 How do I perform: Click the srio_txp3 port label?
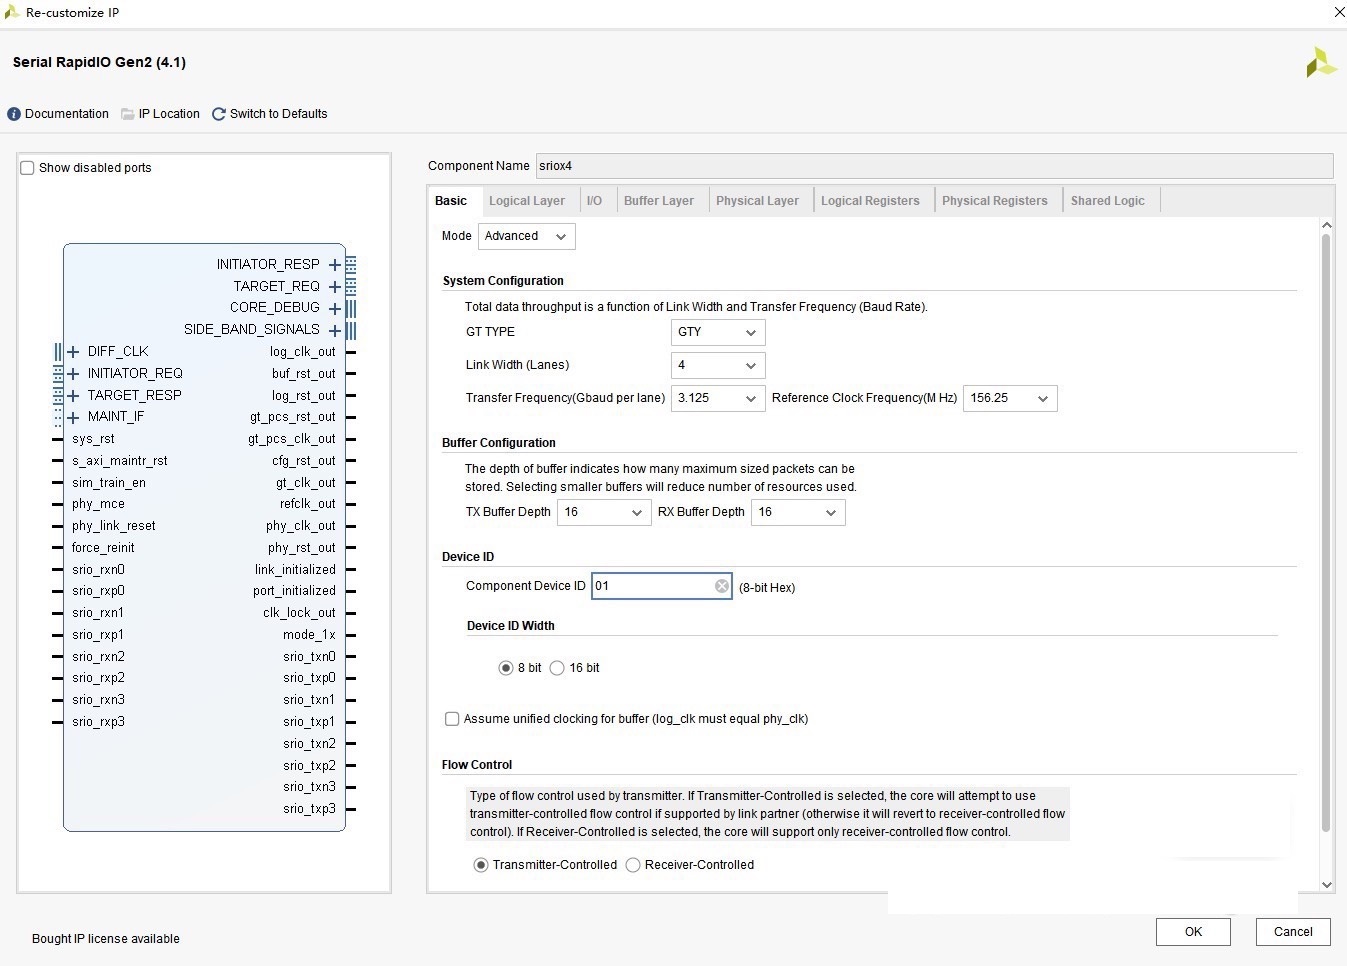[309, 809]
